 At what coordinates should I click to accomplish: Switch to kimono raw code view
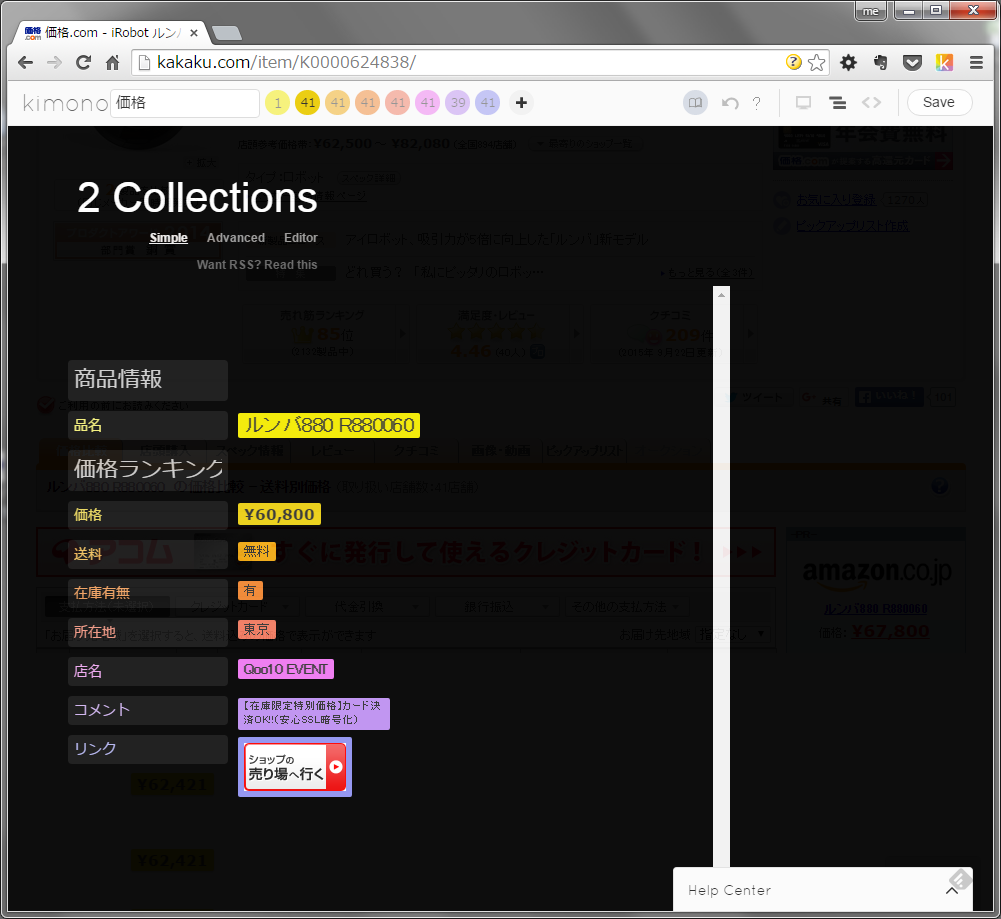point(871,102)
